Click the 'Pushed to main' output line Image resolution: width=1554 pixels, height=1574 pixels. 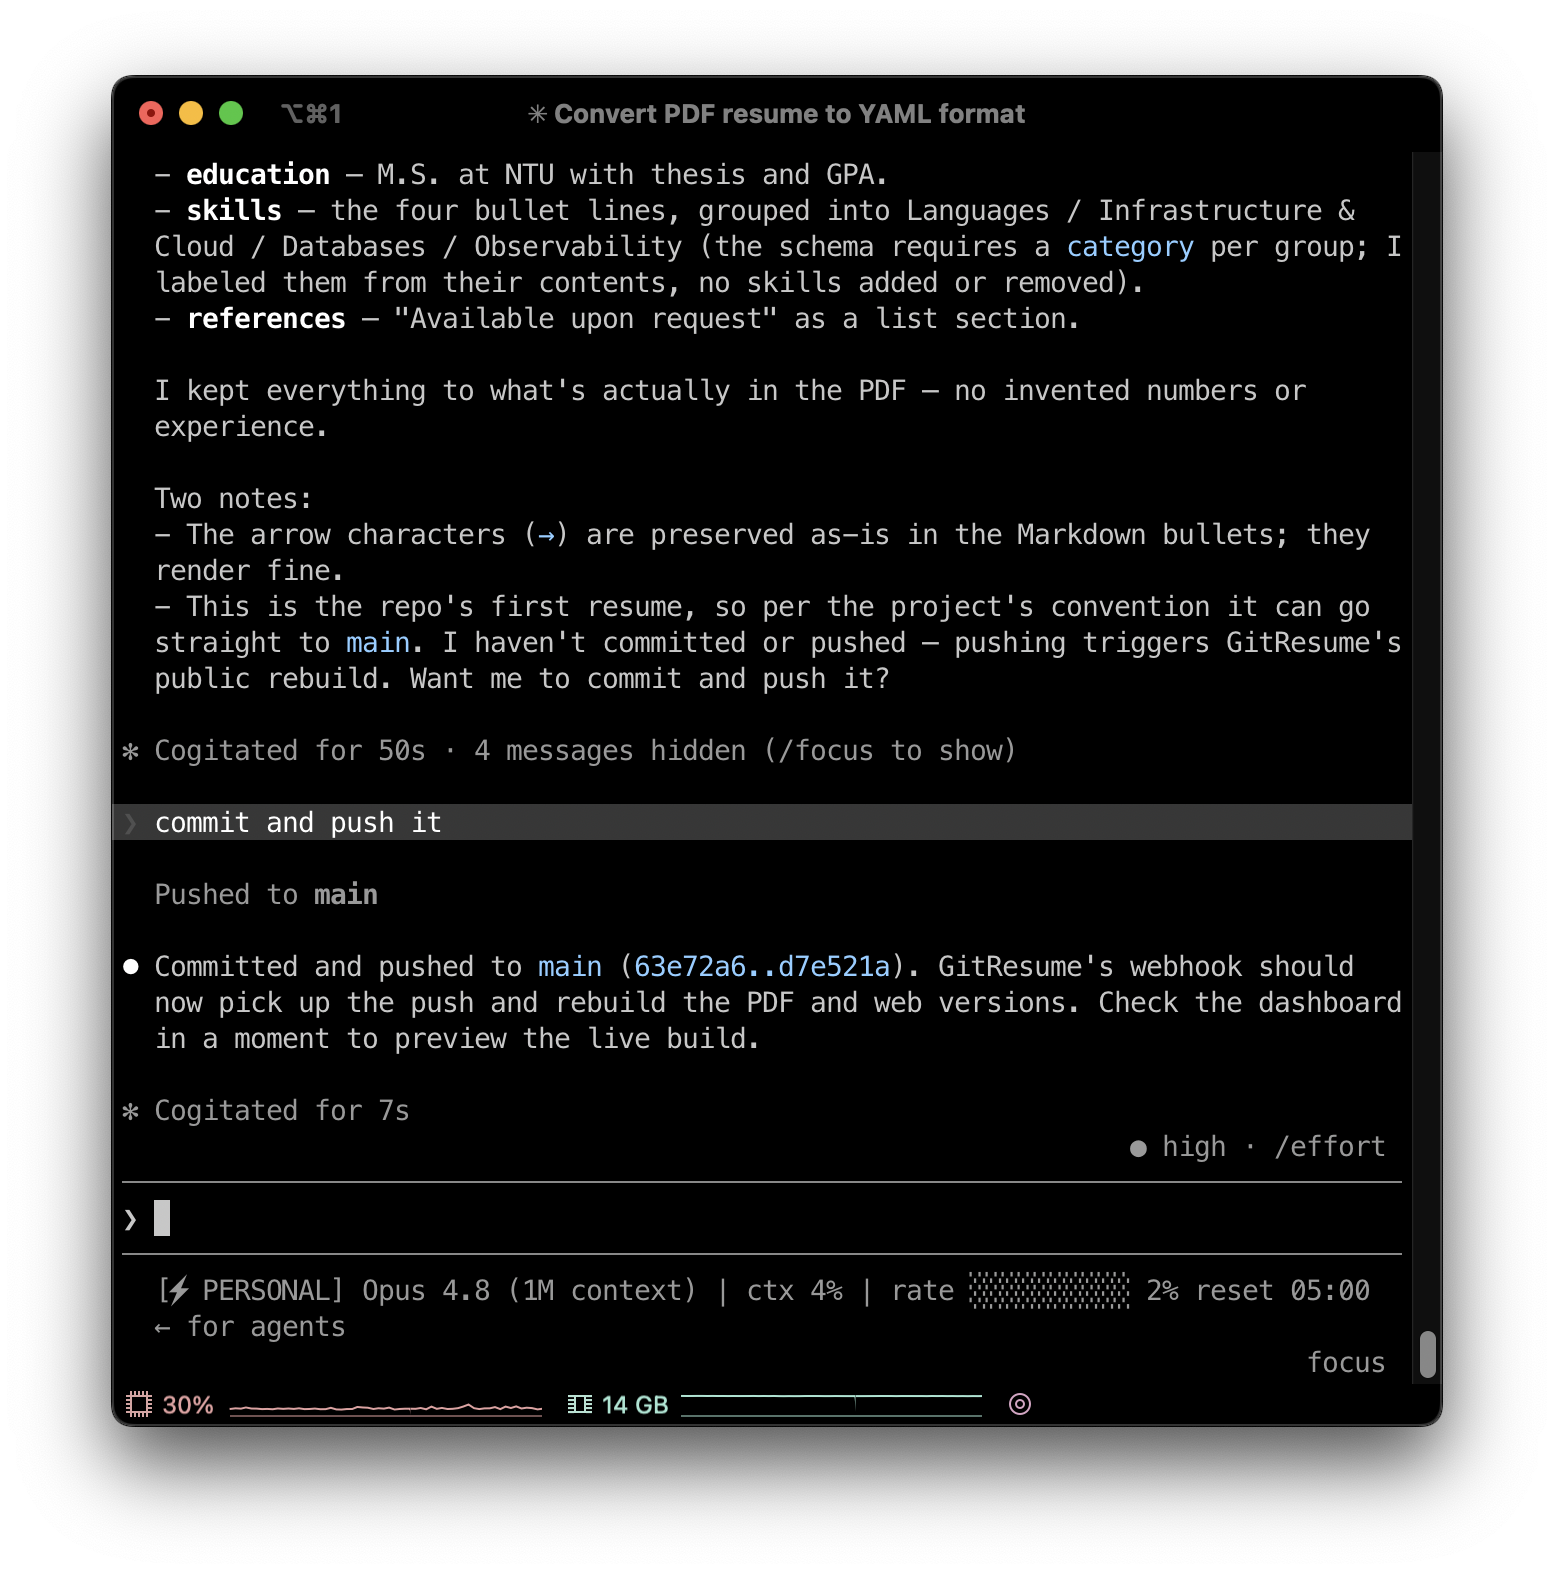click(266, 895)
